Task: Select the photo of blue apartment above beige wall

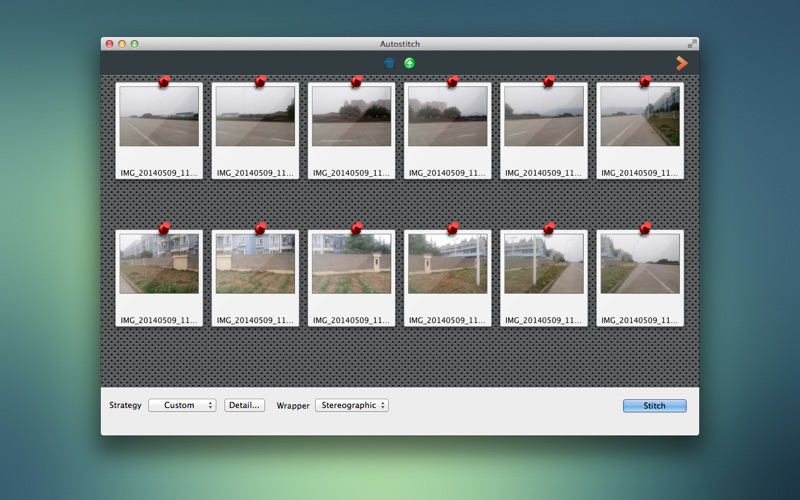Action: 255,278
